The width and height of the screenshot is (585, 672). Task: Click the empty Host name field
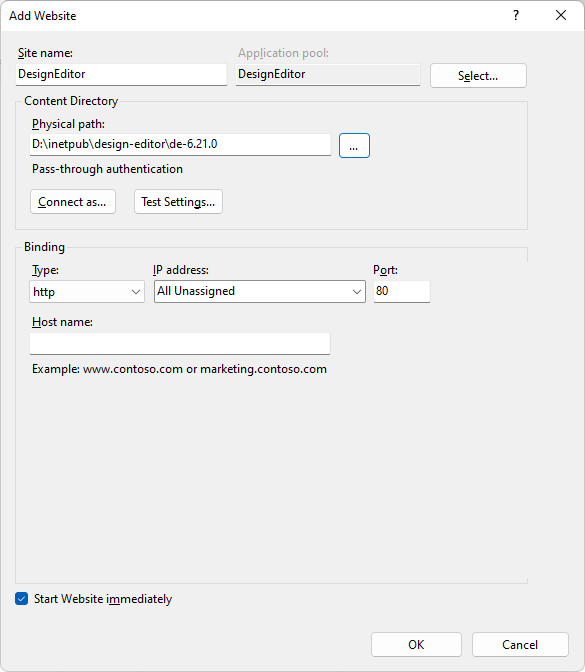pos(180,344)
